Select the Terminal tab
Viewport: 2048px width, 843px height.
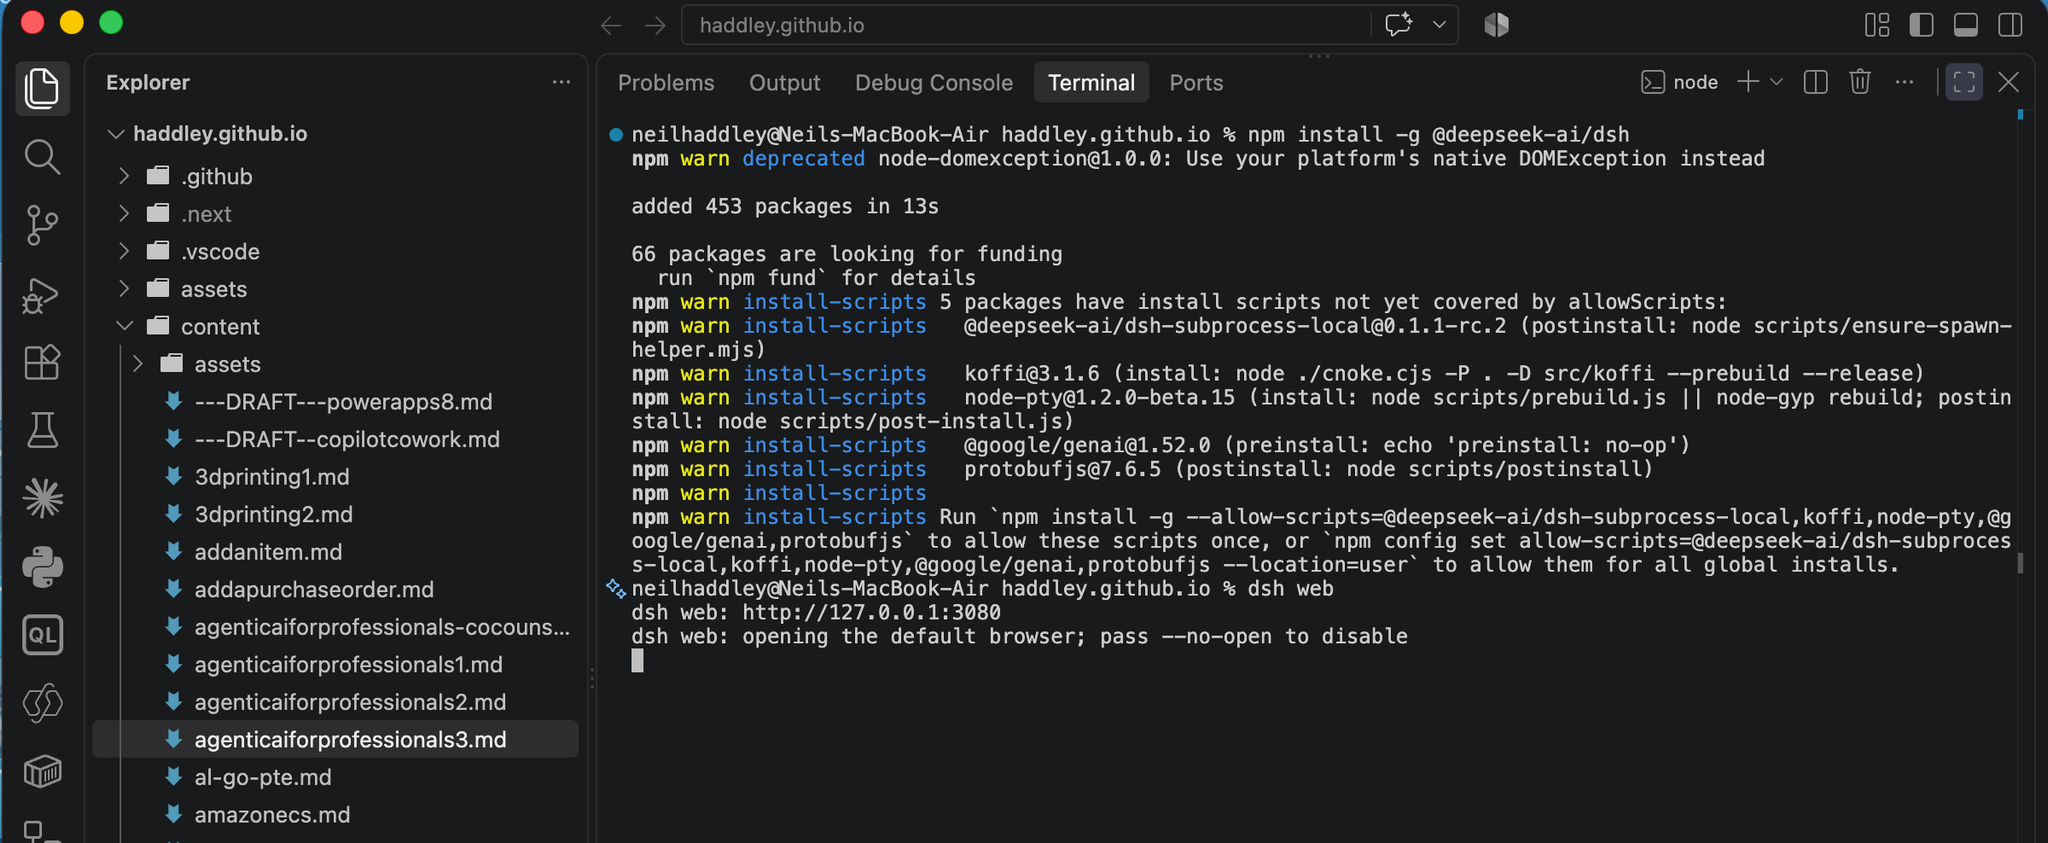1091,83
